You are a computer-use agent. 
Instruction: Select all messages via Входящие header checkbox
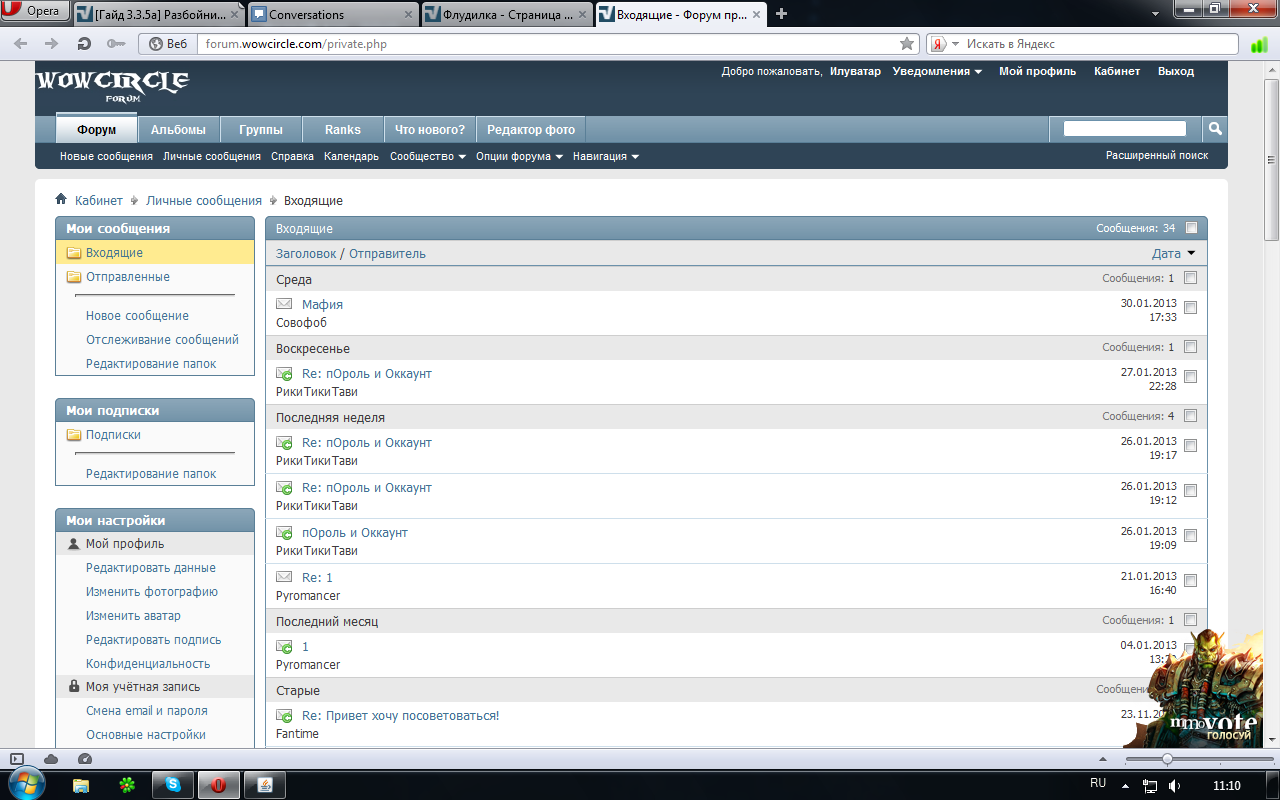click(x=1190, y=228)
